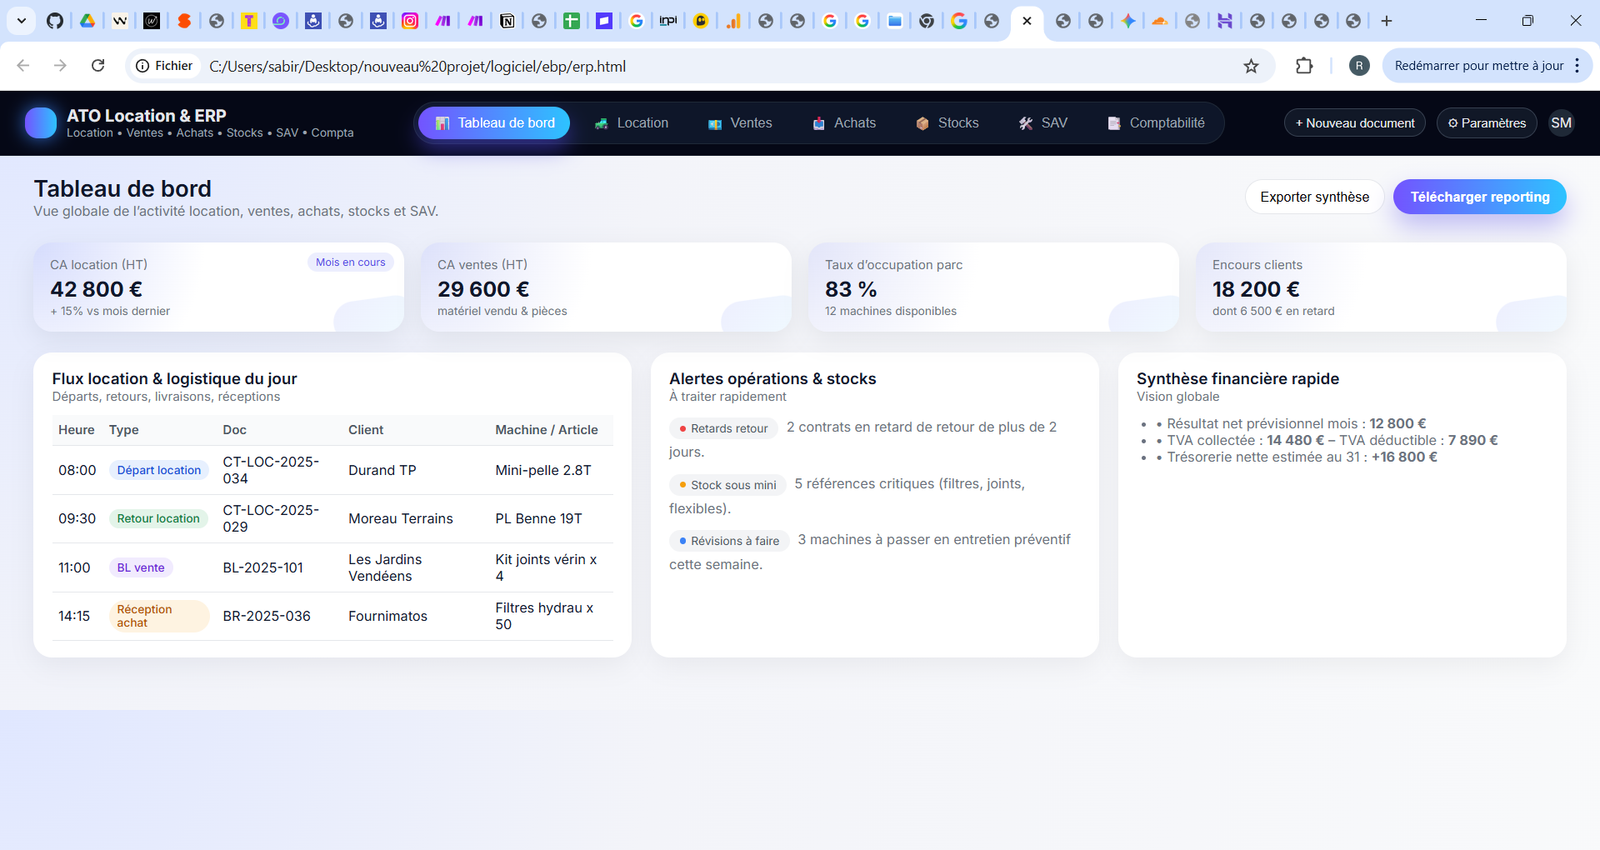The height and width of the screenshot is (850, 1600).
Task: Click the ATO Location & ERP logo
Action: [41, 123]
